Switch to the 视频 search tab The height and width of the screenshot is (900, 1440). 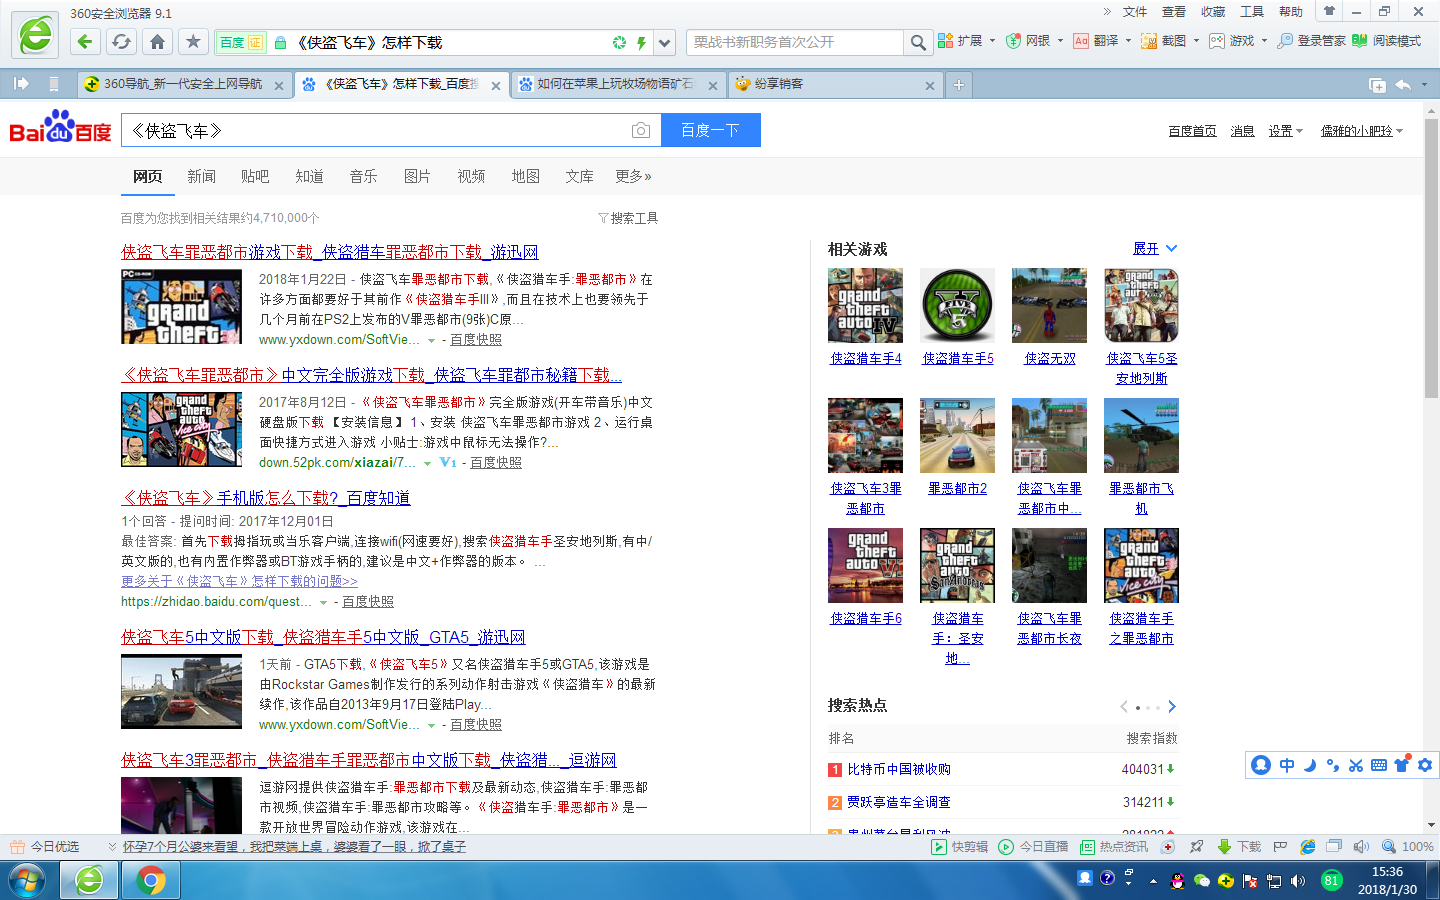pos(471,176)
